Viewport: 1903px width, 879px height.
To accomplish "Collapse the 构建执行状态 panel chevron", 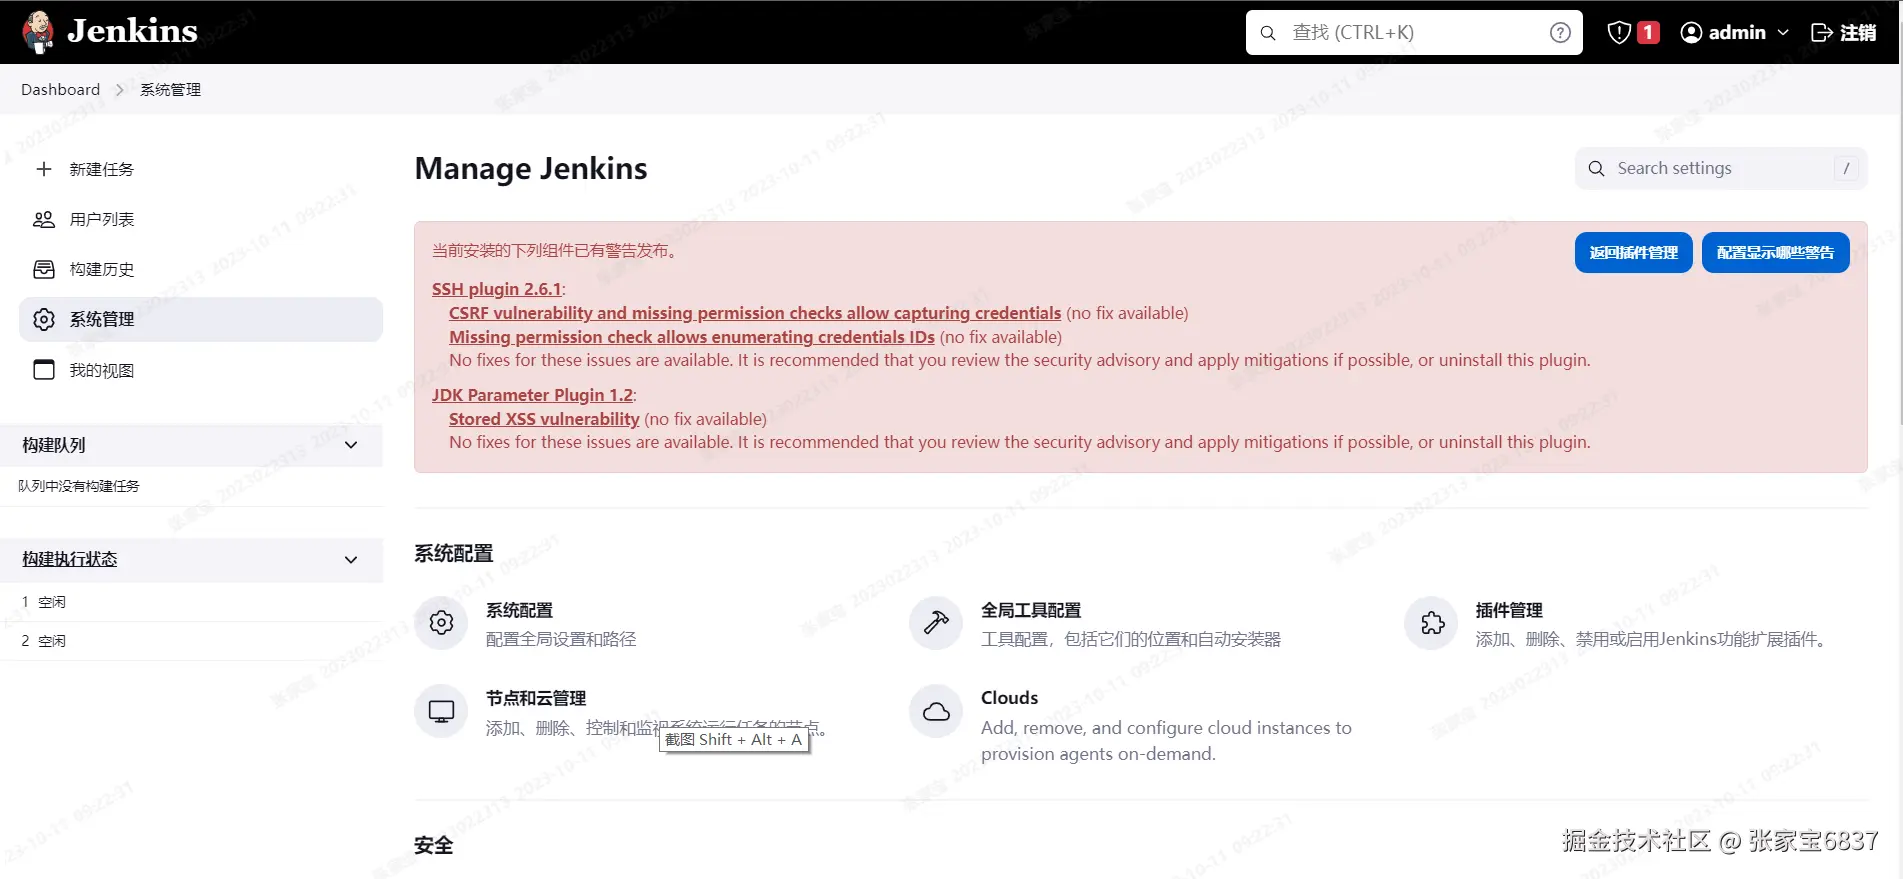I will pos(351,559).
